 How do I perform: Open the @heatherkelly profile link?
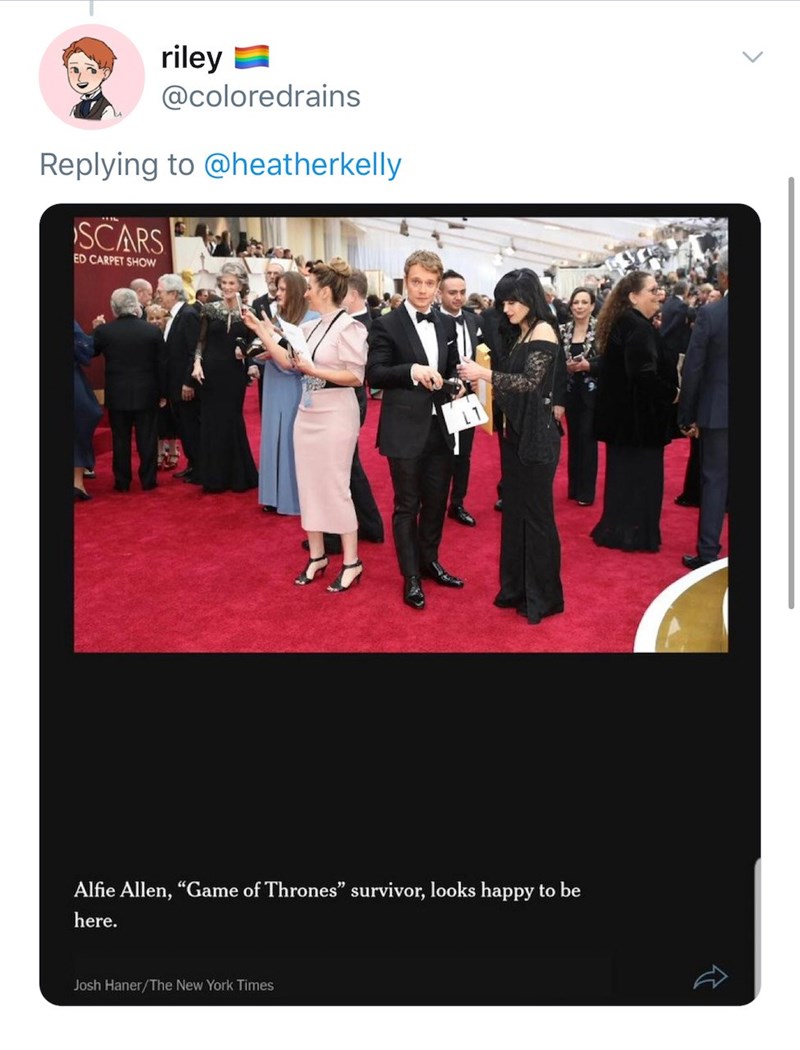click(x=302, y=165)
